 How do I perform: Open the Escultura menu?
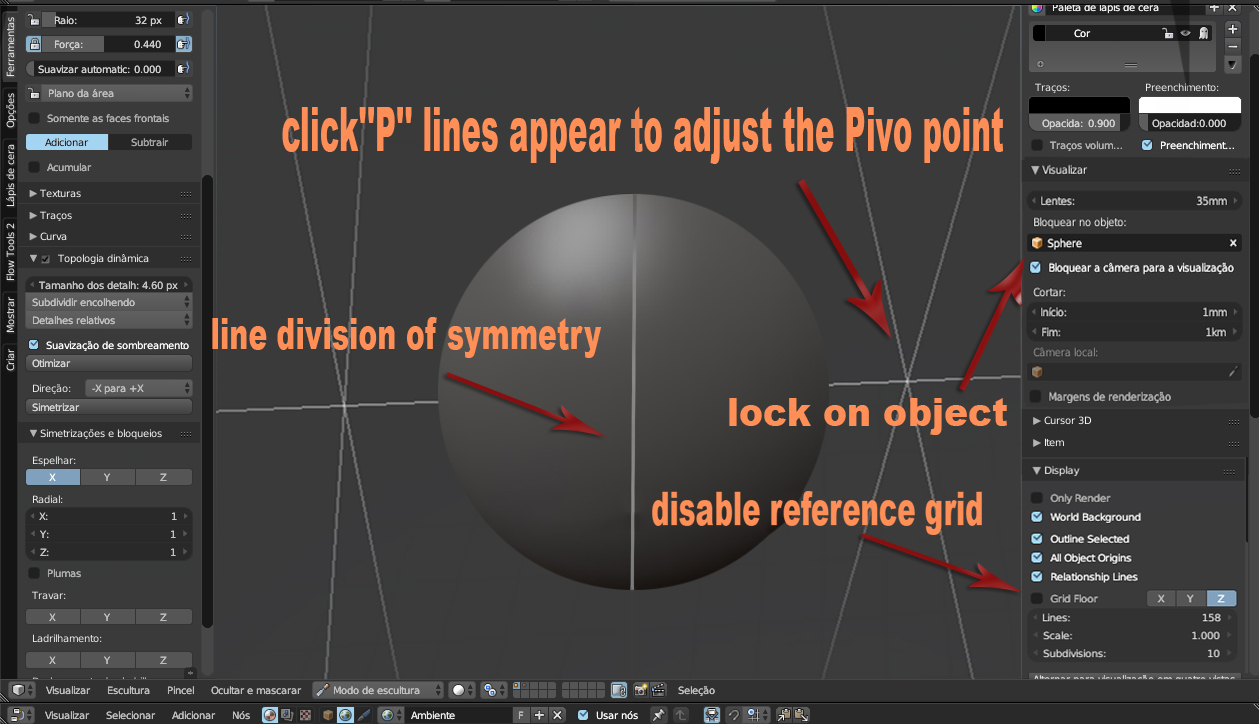128,690
